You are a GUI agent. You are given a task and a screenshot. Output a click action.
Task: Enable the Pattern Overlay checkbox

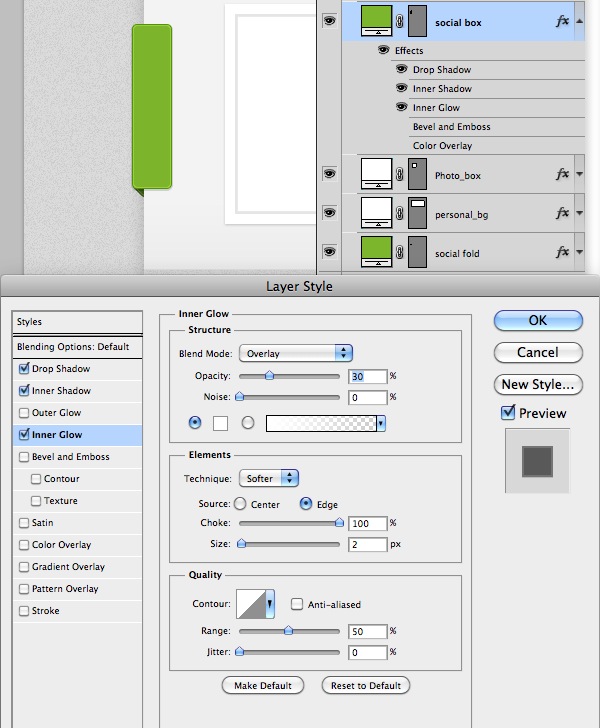pyautogui.click(x=24, y=589)
